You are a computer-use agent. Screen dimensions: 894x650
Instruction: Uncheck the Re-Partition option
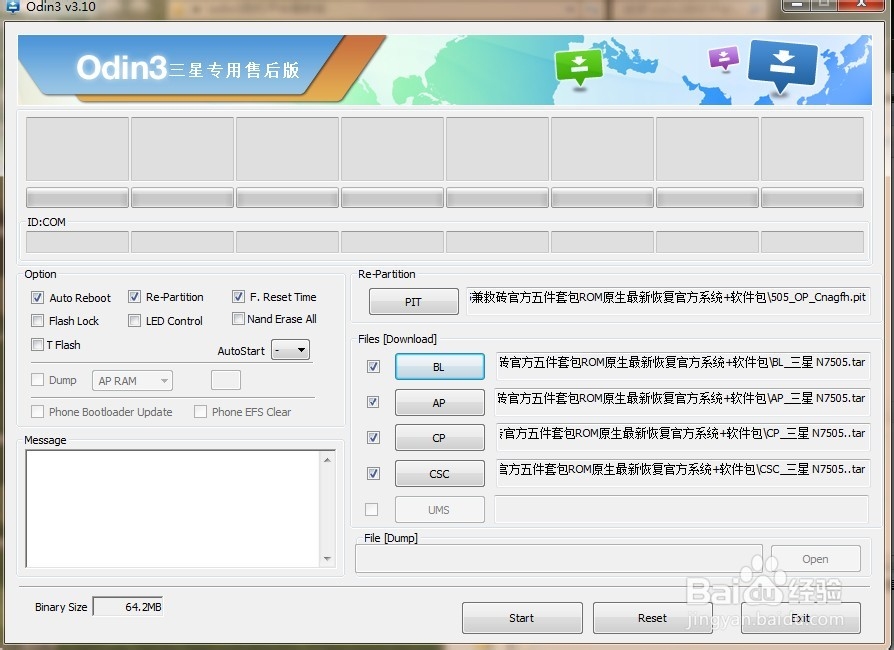click(133, 297)
